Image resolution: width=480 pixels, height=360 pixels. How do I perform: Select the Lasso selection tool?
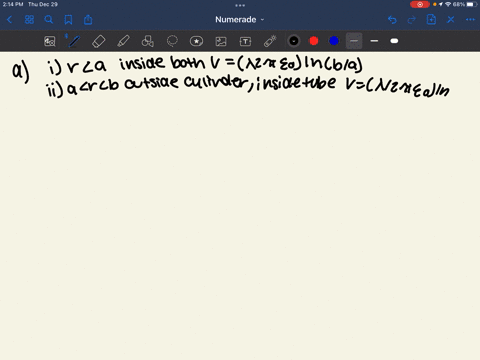(x=172, y=41)
